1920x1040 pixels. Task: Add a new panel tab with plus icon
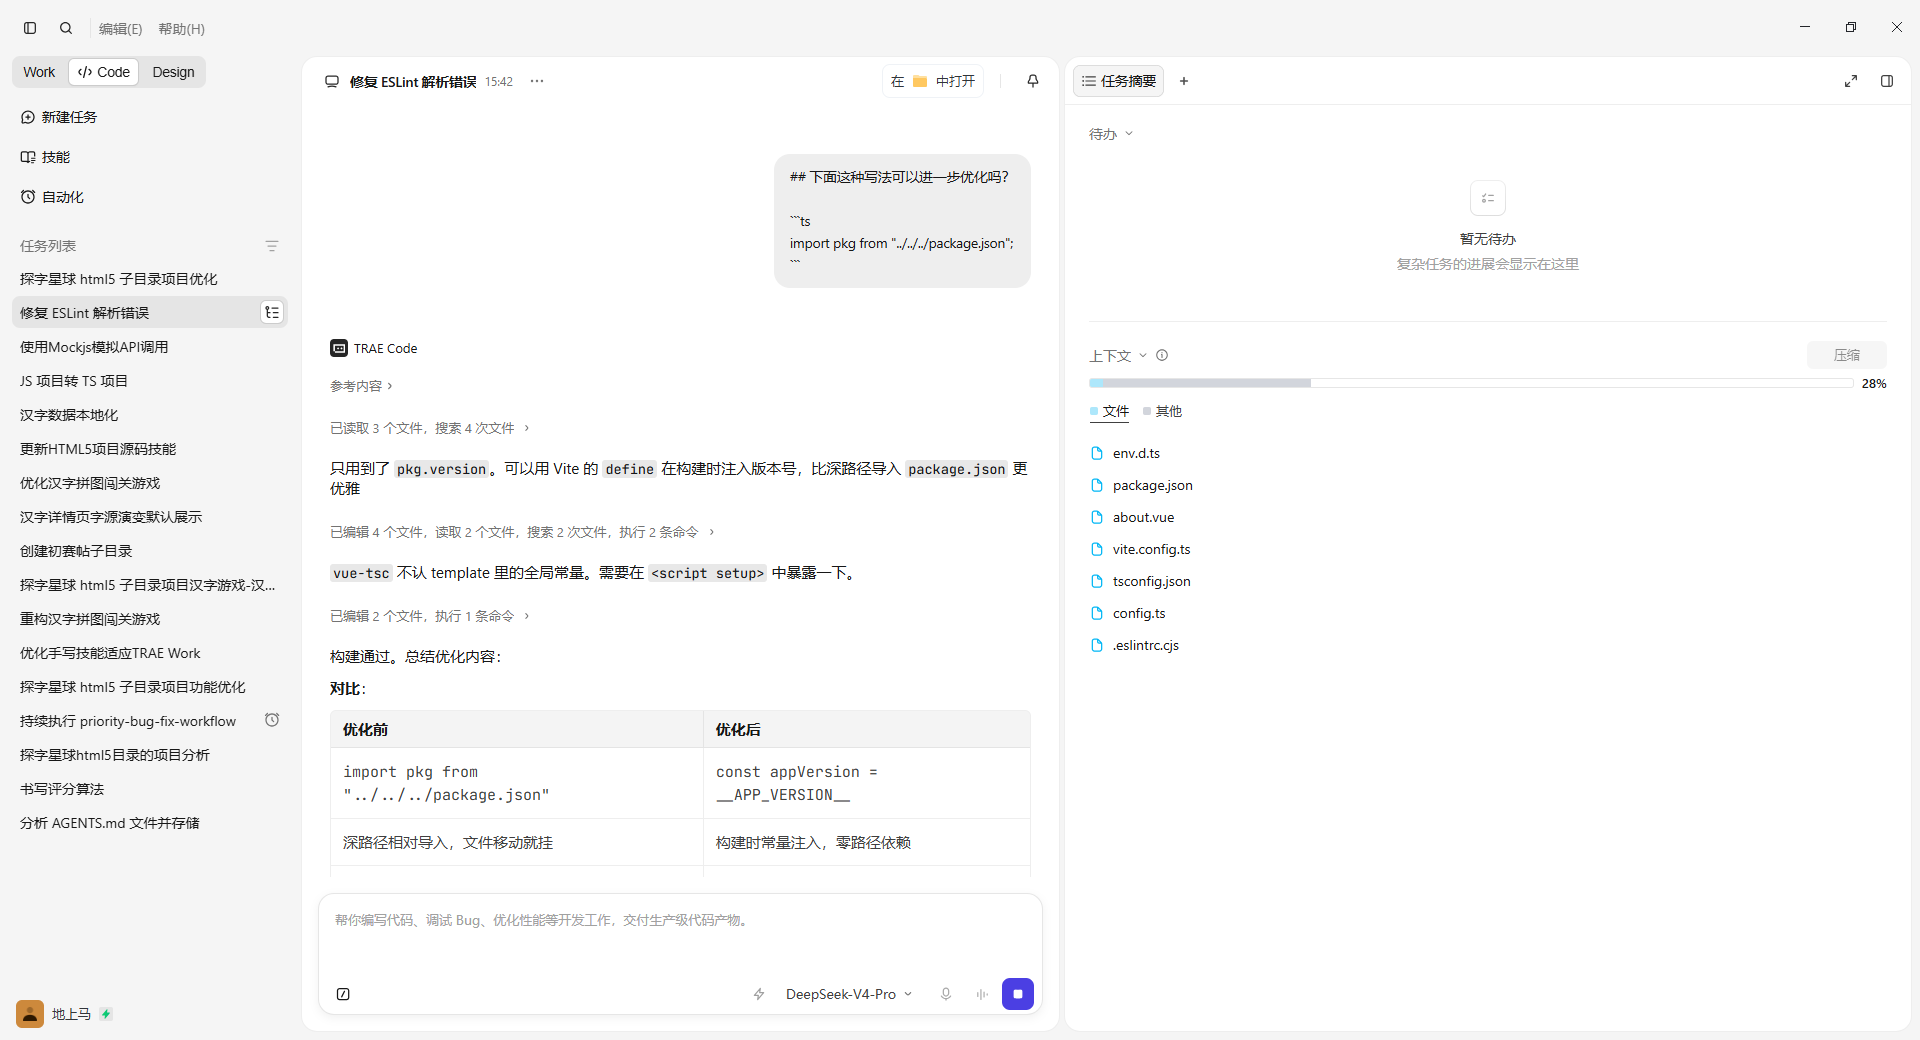(1184, 81)
